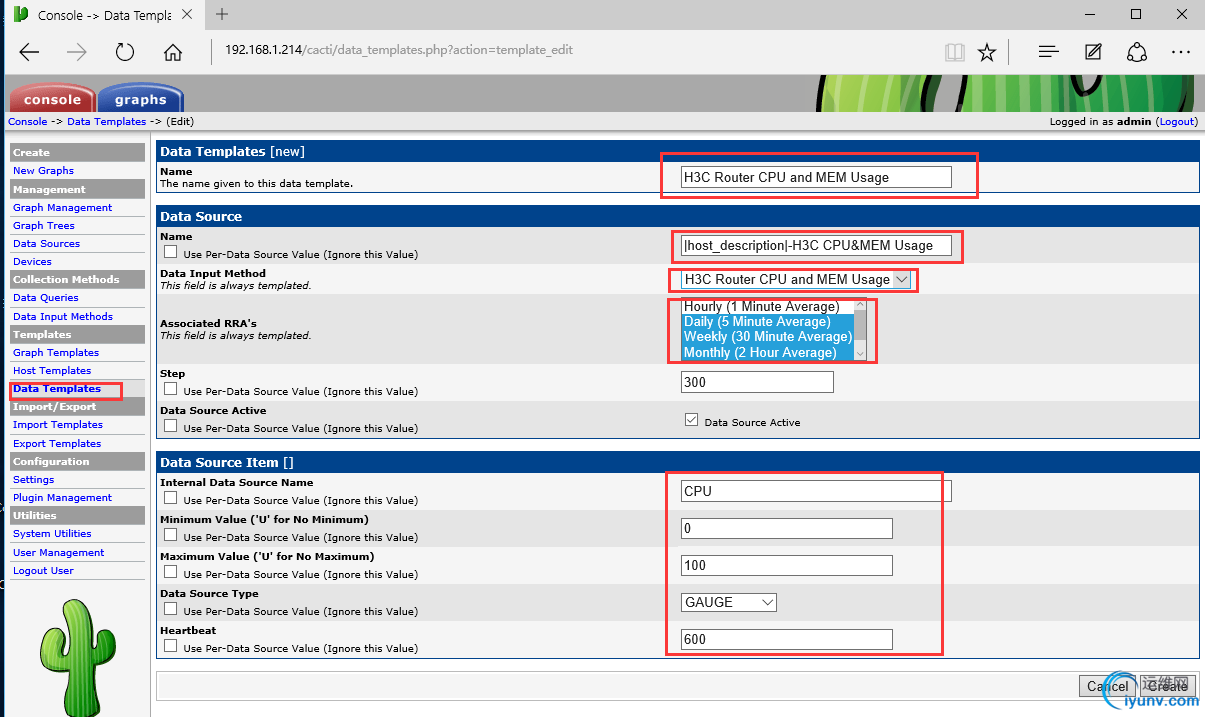Open Settings in sidebar
Image resolution: width=1205 pixels, height=717 pixels.
click(x=34, y=479)
